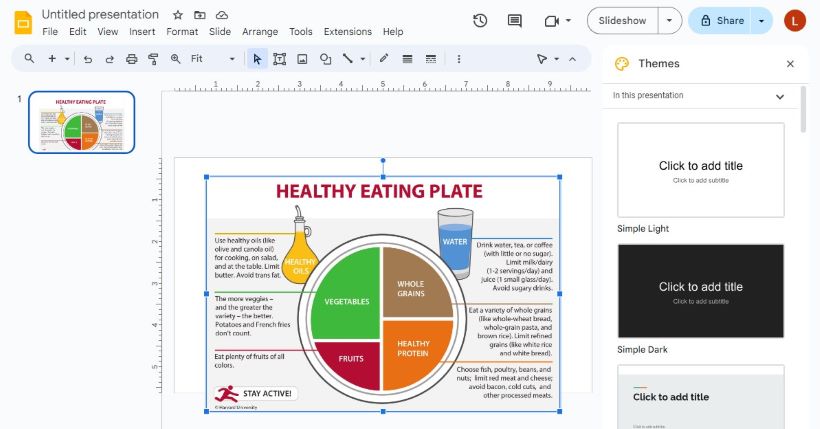Open border dash options
This screenshot has height=429, width=820.
tap(431, 59)
